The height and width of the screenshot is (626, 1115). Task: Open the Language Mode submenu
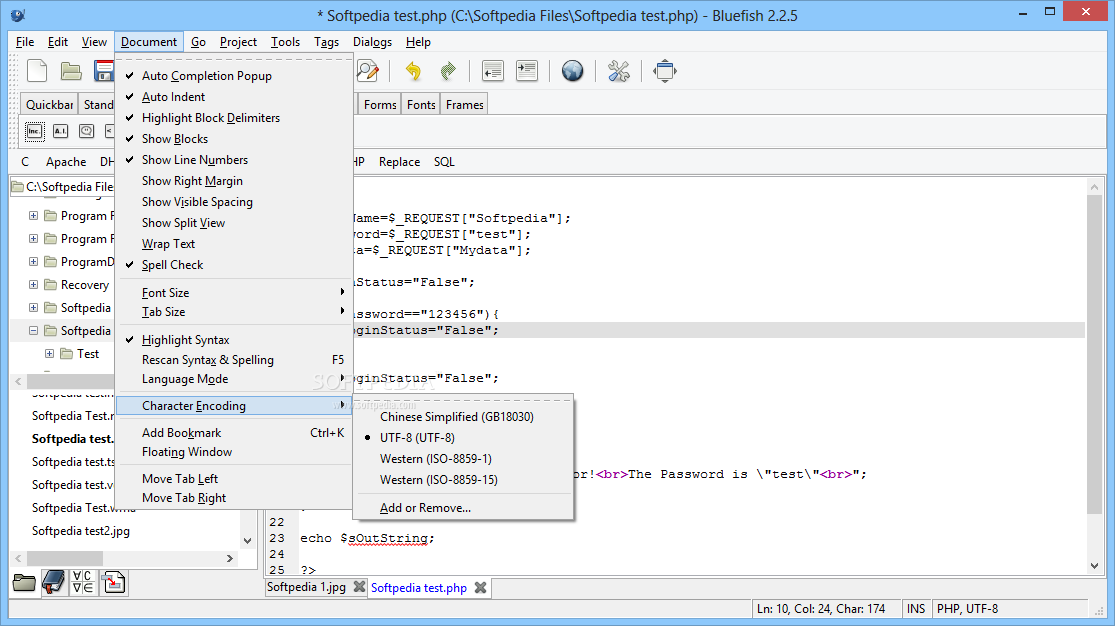point(234,379)
